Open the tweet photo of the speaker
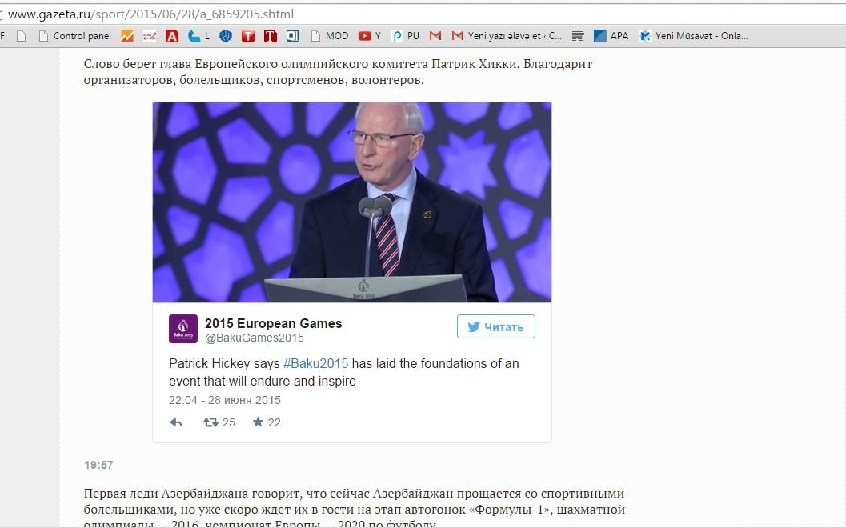 pos(352,202)
